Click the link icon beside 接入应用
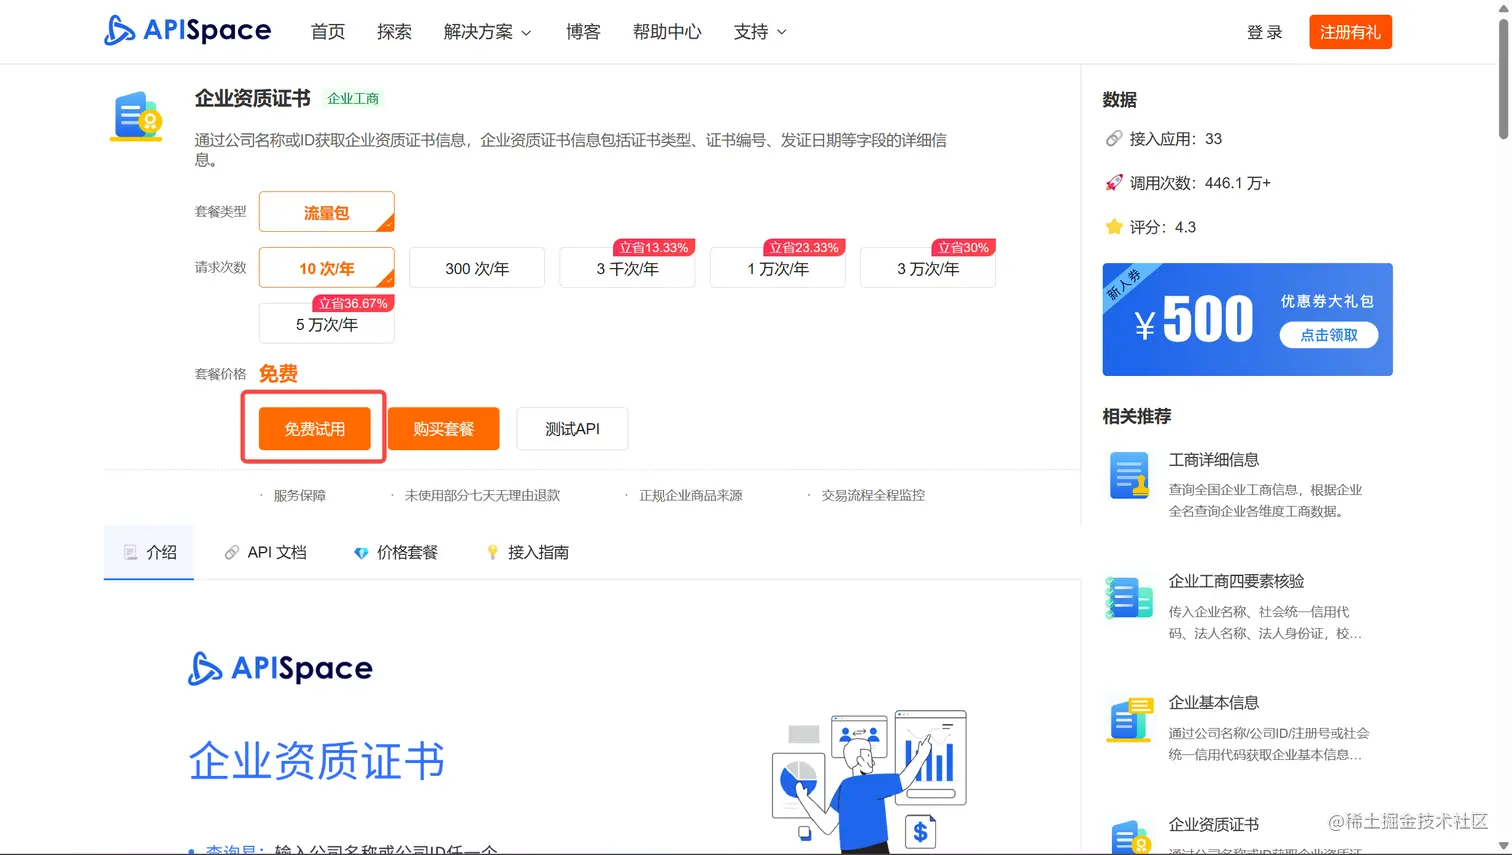1512x855 pixels. tap(1113, 139)
